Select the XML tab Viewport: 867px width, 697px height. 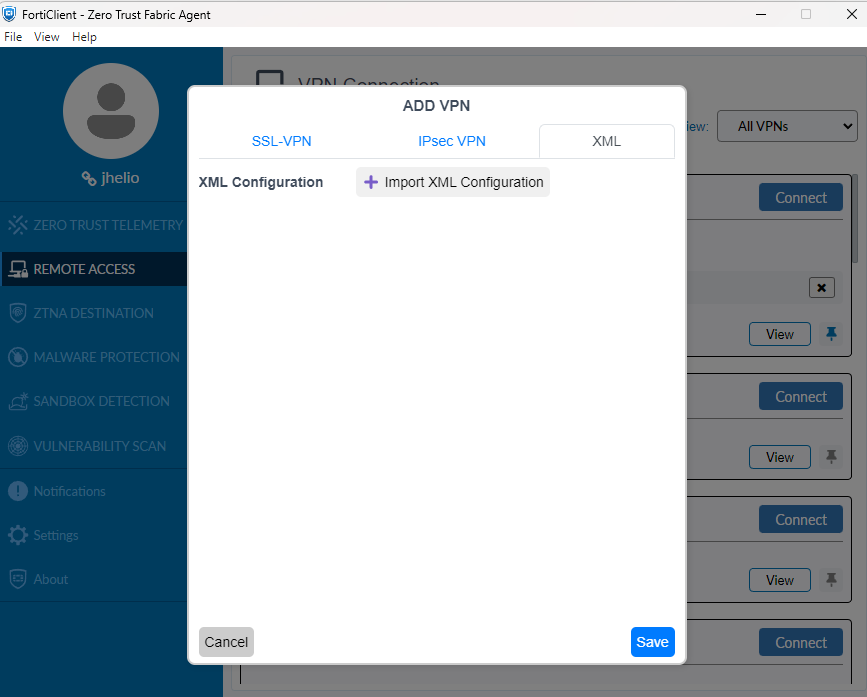[607, 142]
